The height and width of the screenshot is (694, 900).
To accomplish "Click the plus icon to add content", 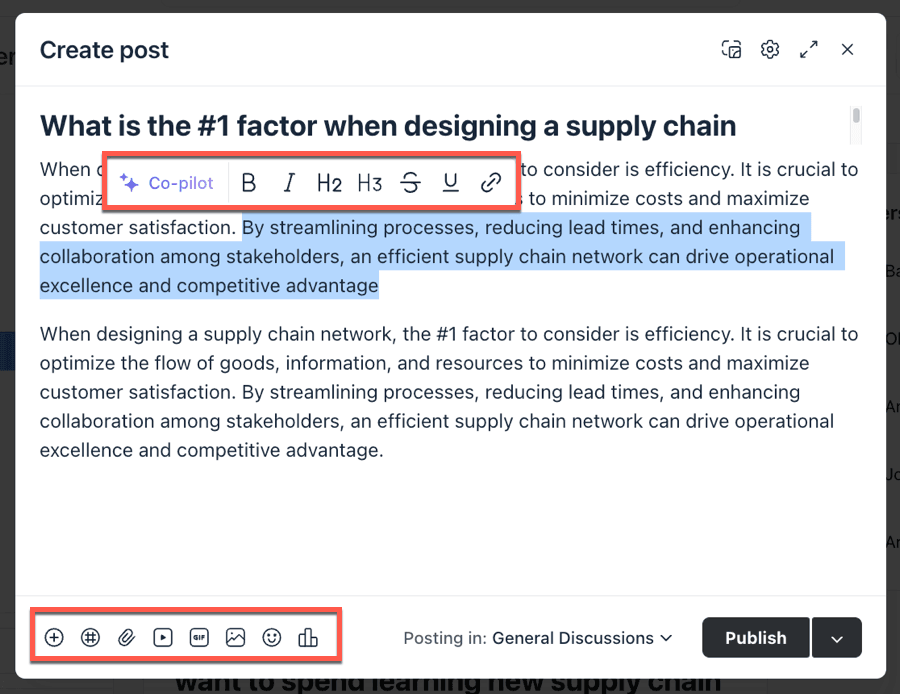I will [54, 637].
